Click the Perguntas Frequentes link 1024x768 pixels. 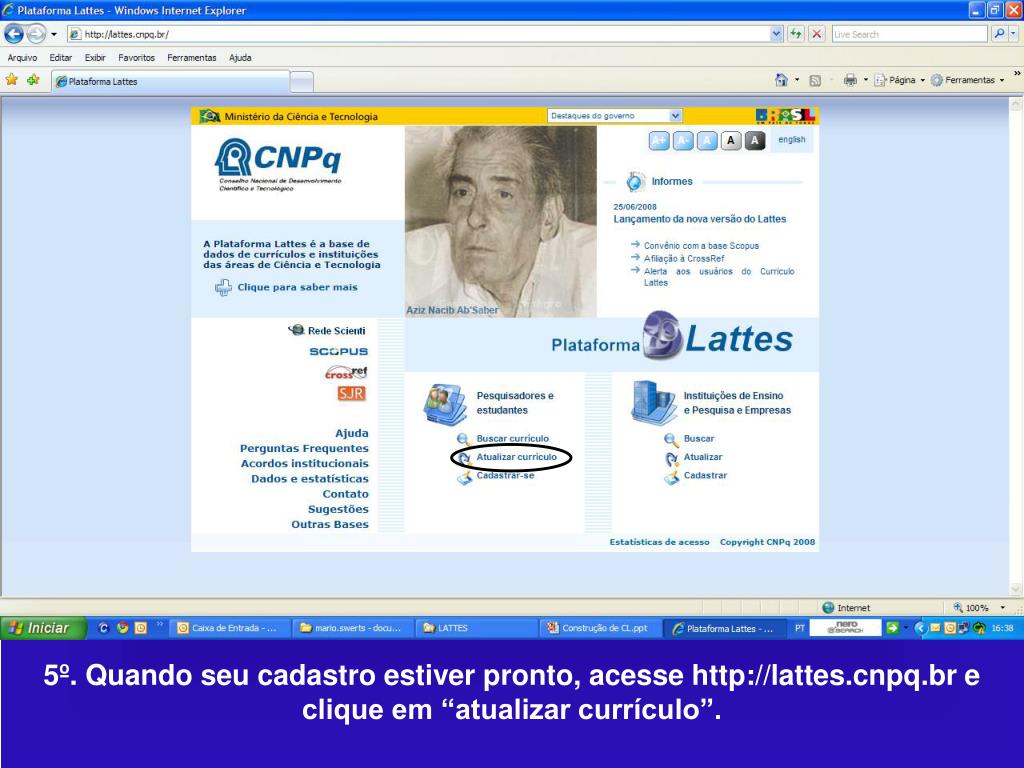(304, 449)
